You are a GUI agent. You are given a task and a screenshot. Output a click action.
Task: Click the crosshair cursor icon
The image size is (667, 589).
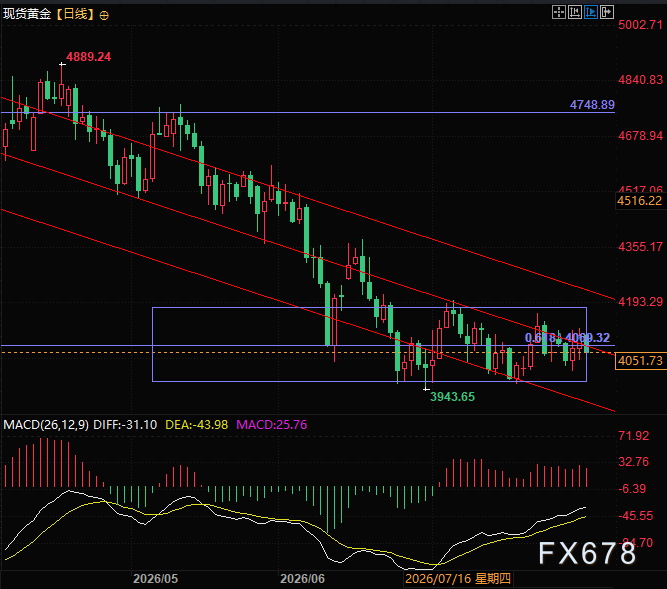pyautogui.click(x=559, y=12)
